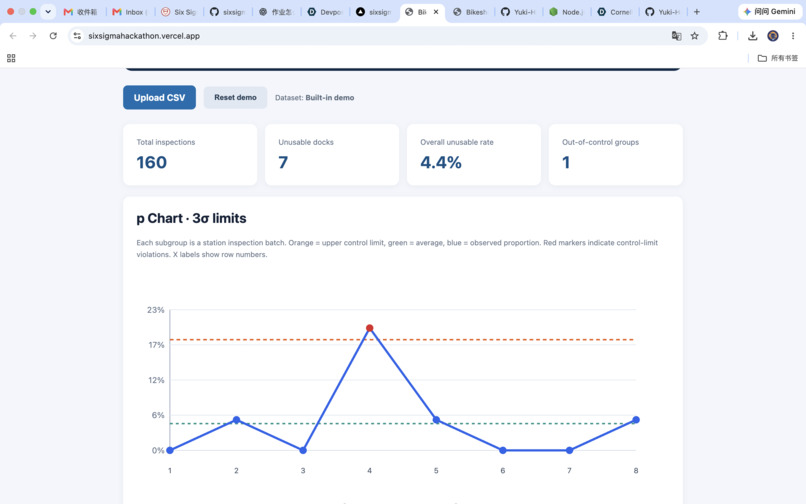Switch to the Cornel tab

615,12
